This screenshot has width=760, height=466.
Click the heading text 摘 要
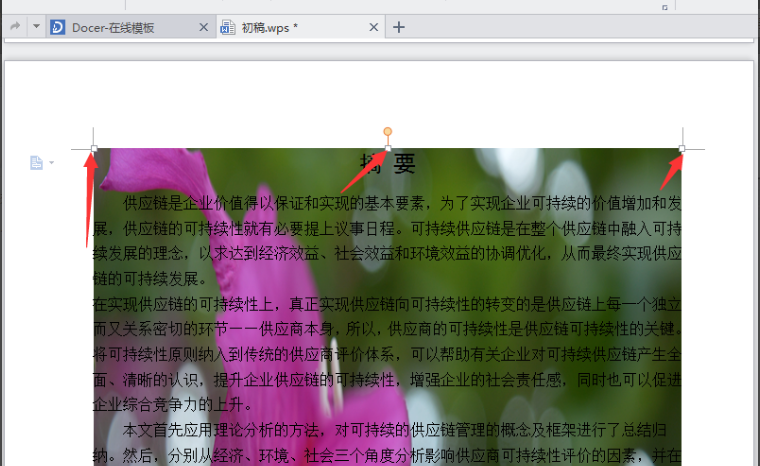tap(388, 164)
